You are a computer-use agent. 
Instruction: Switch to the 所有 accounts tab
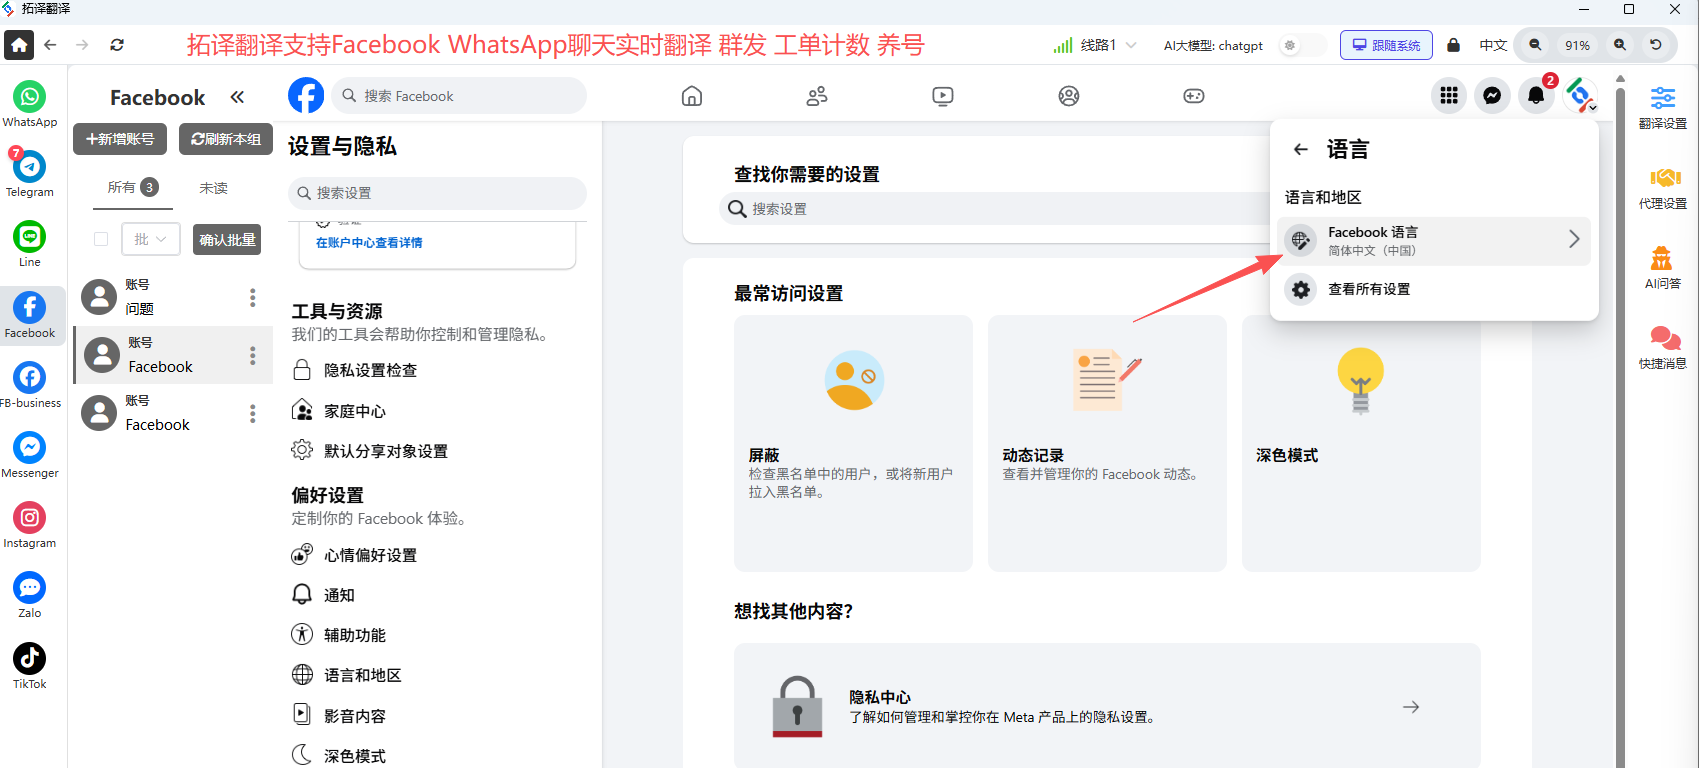click(x=133, y=187)
